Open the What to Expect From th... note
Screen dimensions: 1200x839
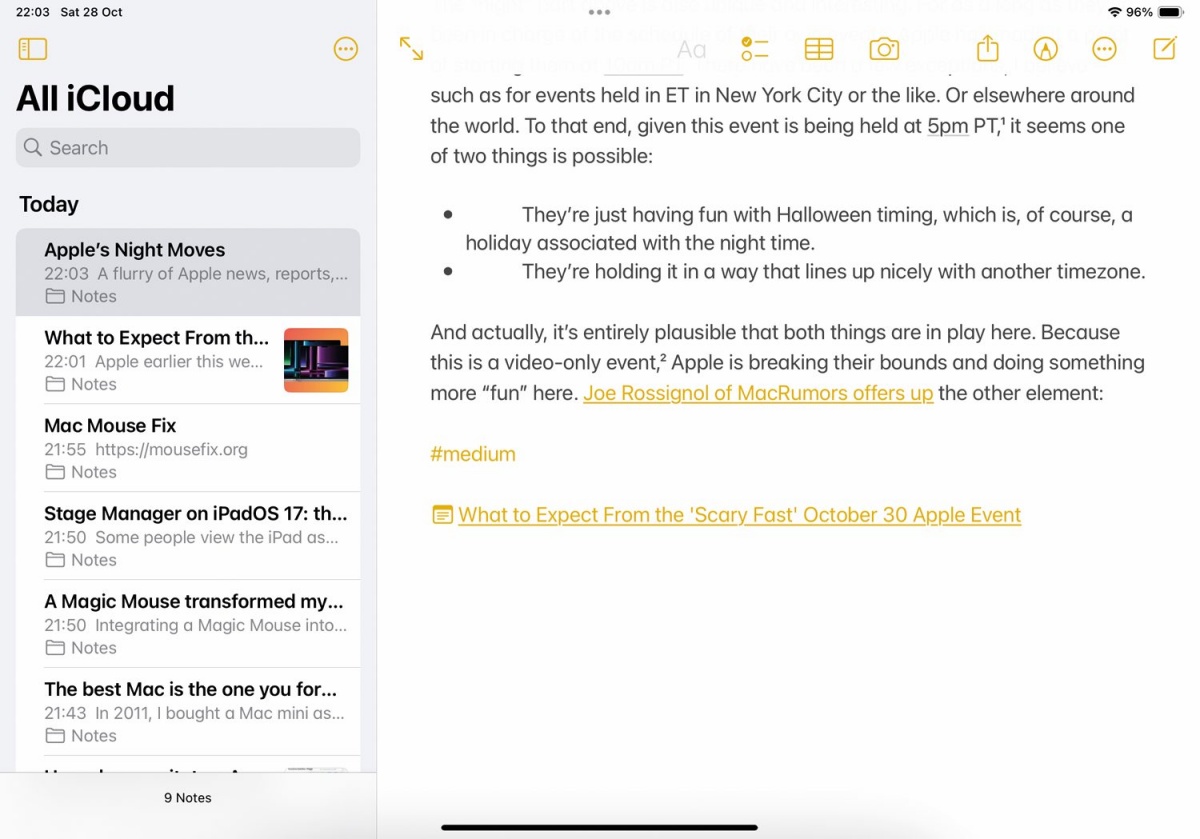(x=188, y=360)
